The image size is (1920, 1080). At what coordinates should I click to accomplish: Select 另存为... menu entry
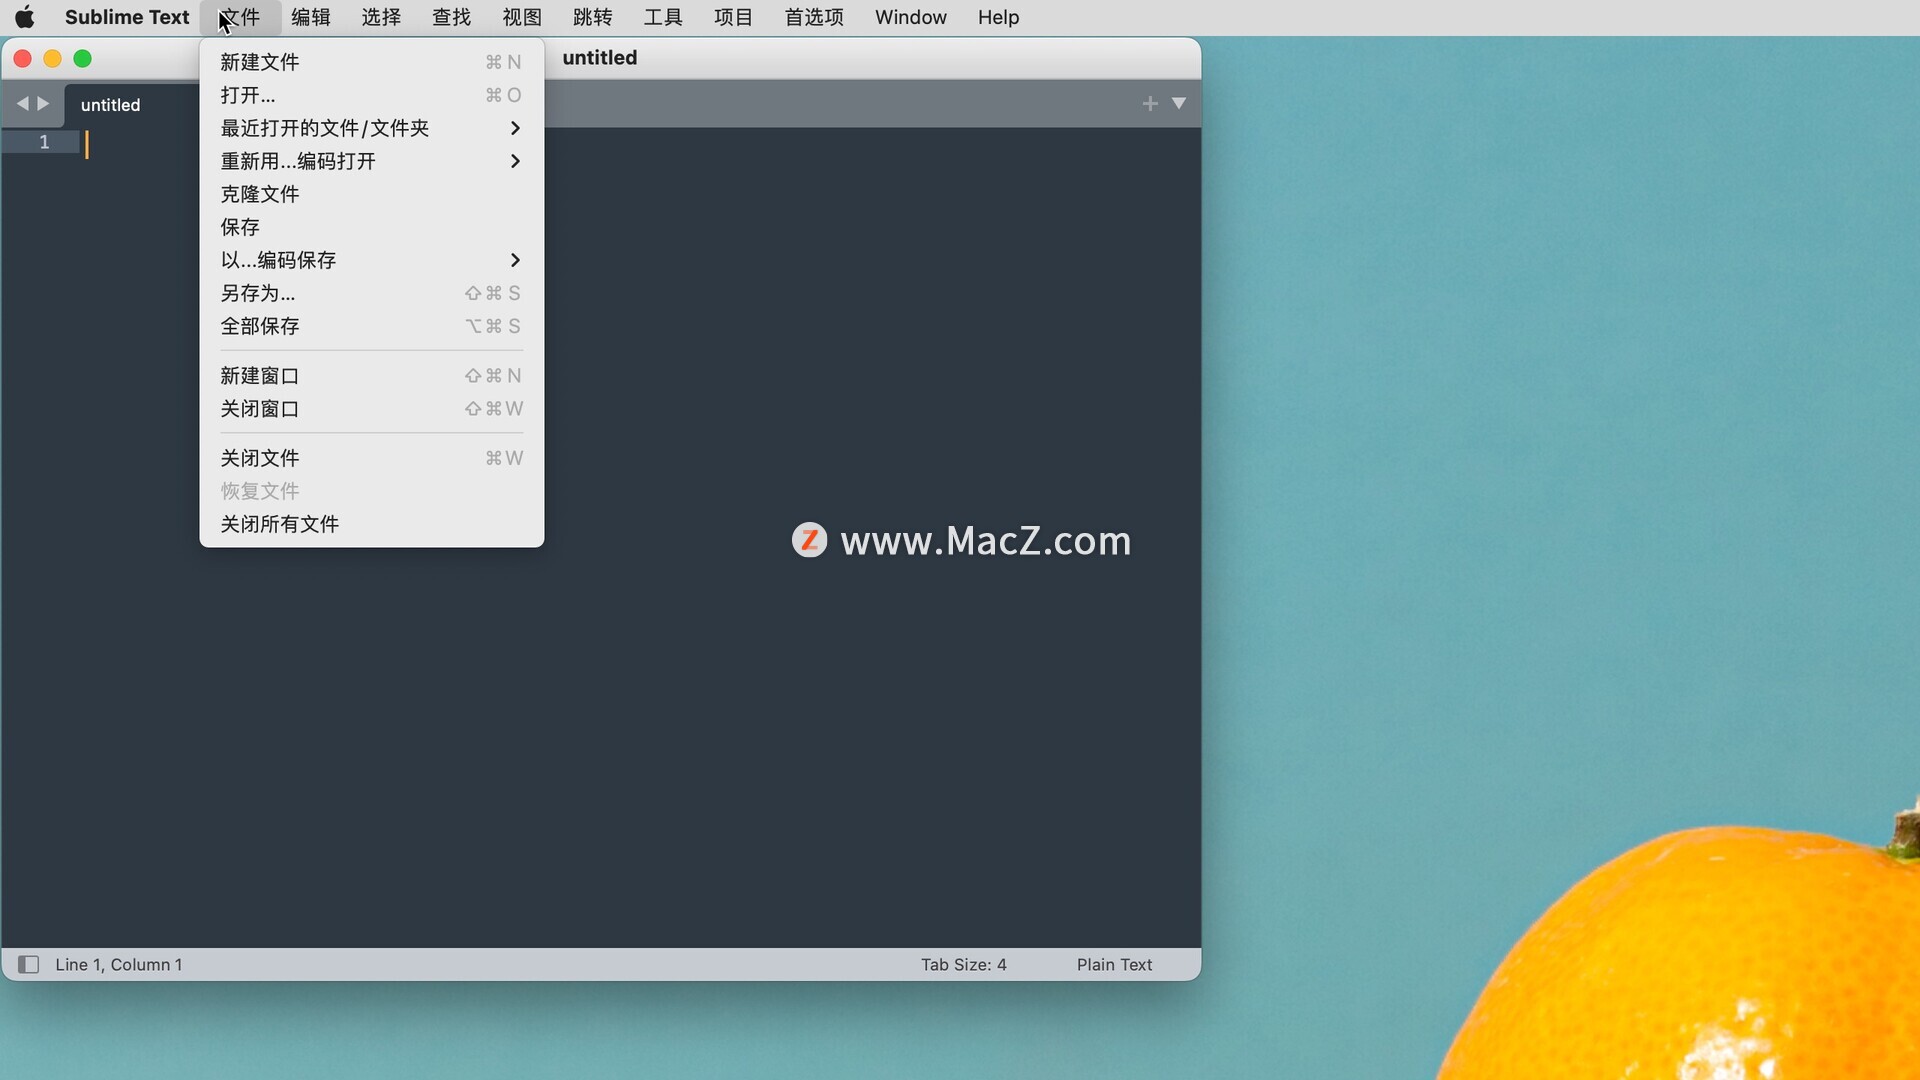(x=258, y=293)
